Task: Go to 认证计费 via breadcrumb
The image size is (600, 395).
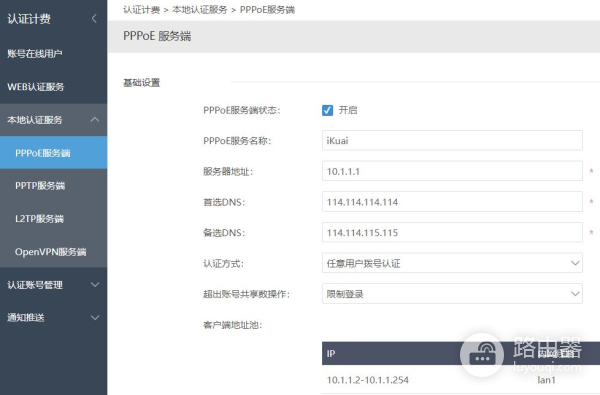Action: (x=141, y=10)
